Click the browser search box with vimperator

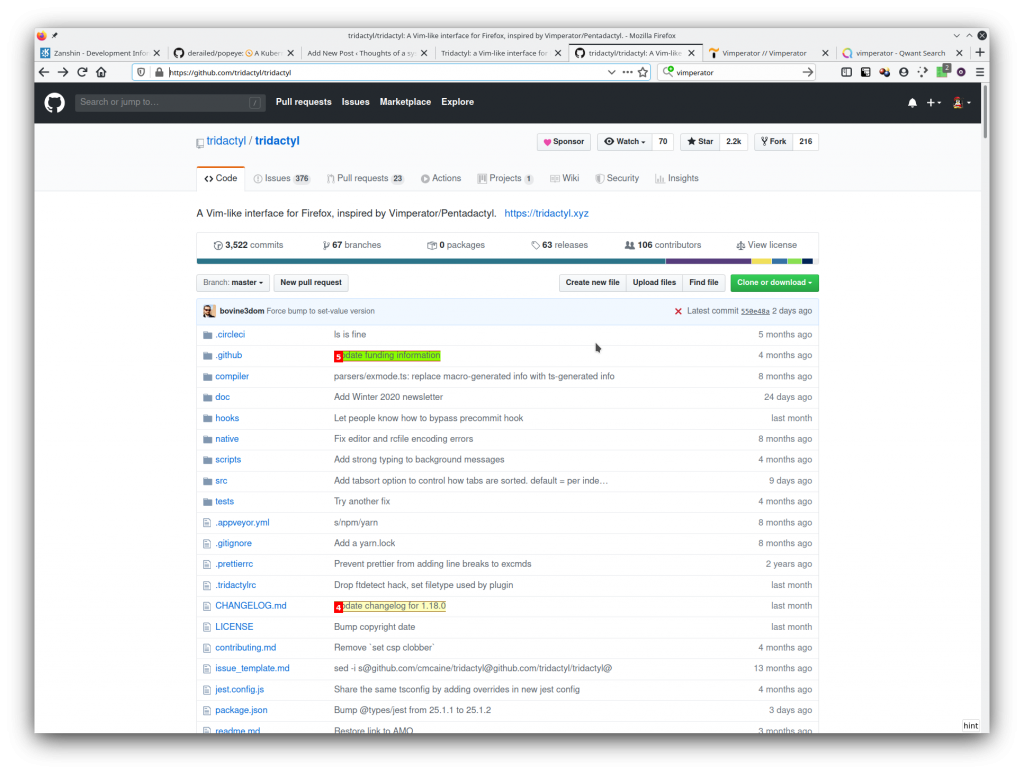click(x=737, y=73)
